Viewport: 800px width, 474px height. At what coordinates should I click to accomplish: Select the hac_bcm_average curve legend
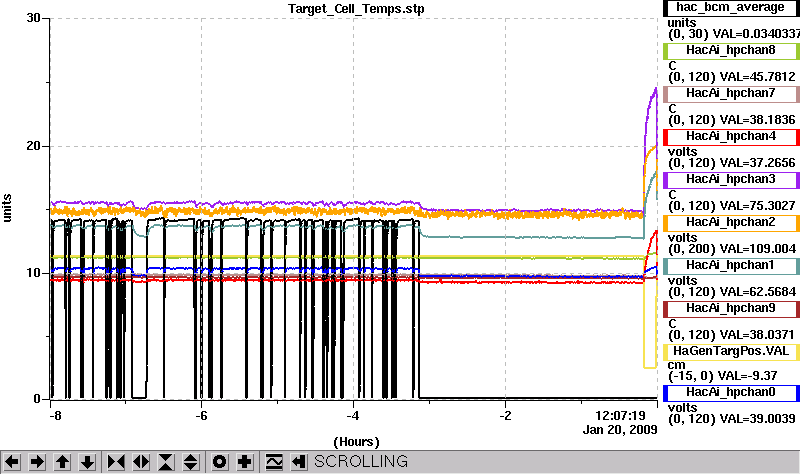point(731,8)
